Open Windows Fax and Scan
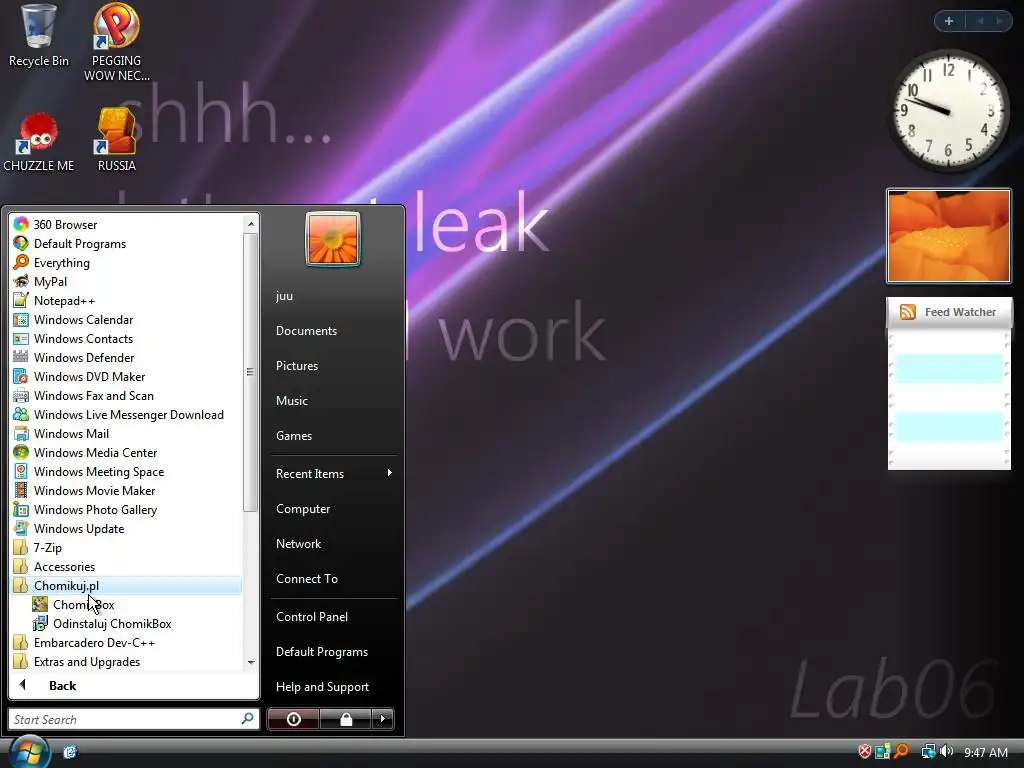The height and width of the screenshot is (768, 1024). (x=127, y=396)
